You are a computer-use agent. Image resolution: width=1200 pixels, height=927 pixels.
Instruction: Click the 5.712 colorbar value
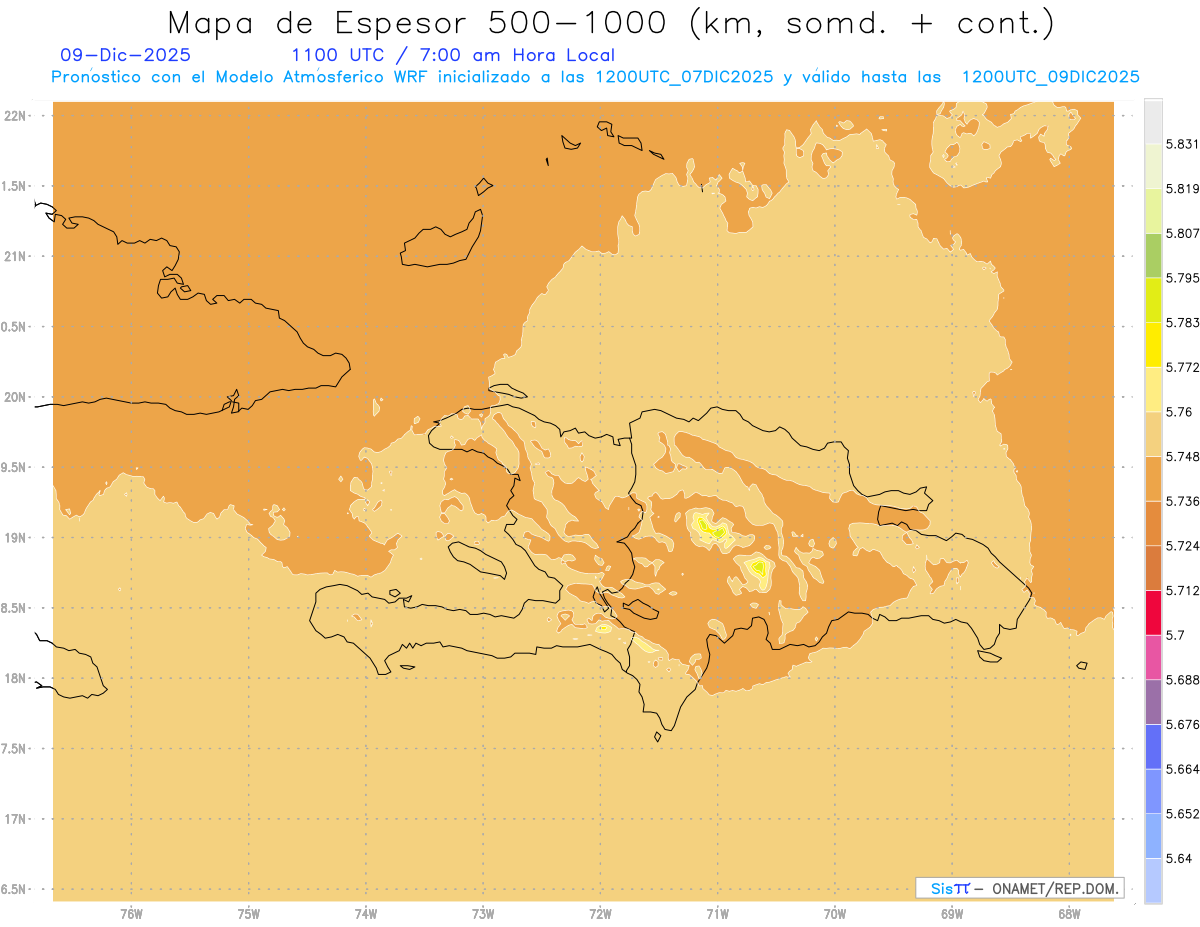(1182, 590)
